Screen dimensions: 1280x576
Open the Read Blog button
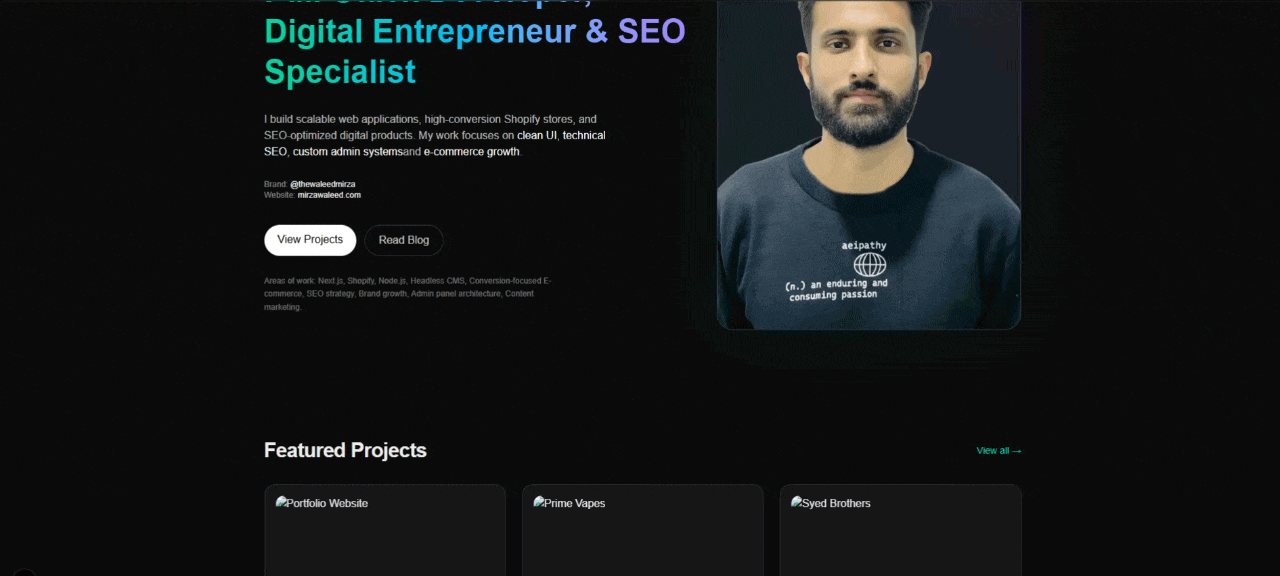[404, 240]
